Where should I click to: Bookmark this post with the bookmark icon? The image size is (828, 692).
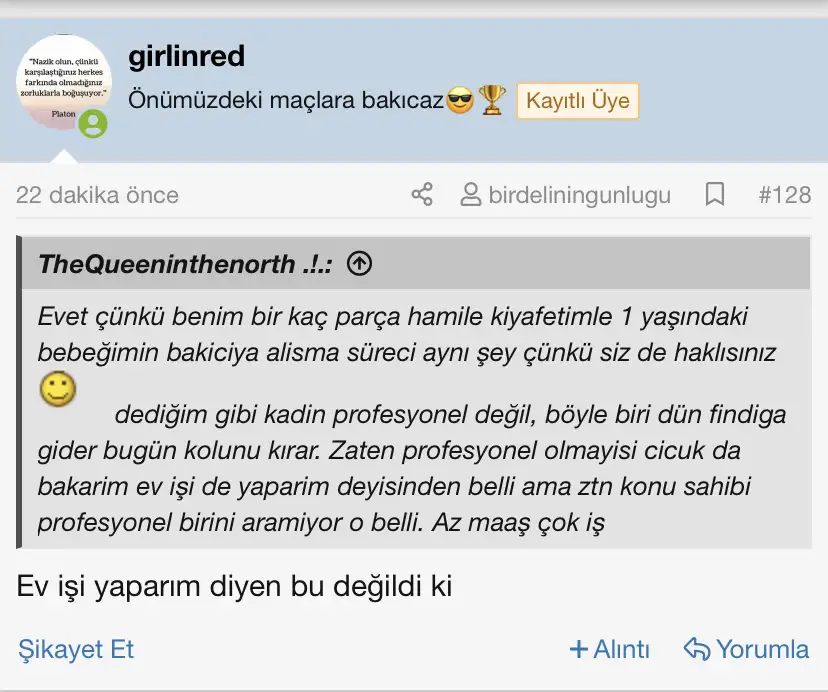pyautogui.click(x=715, y=194)
